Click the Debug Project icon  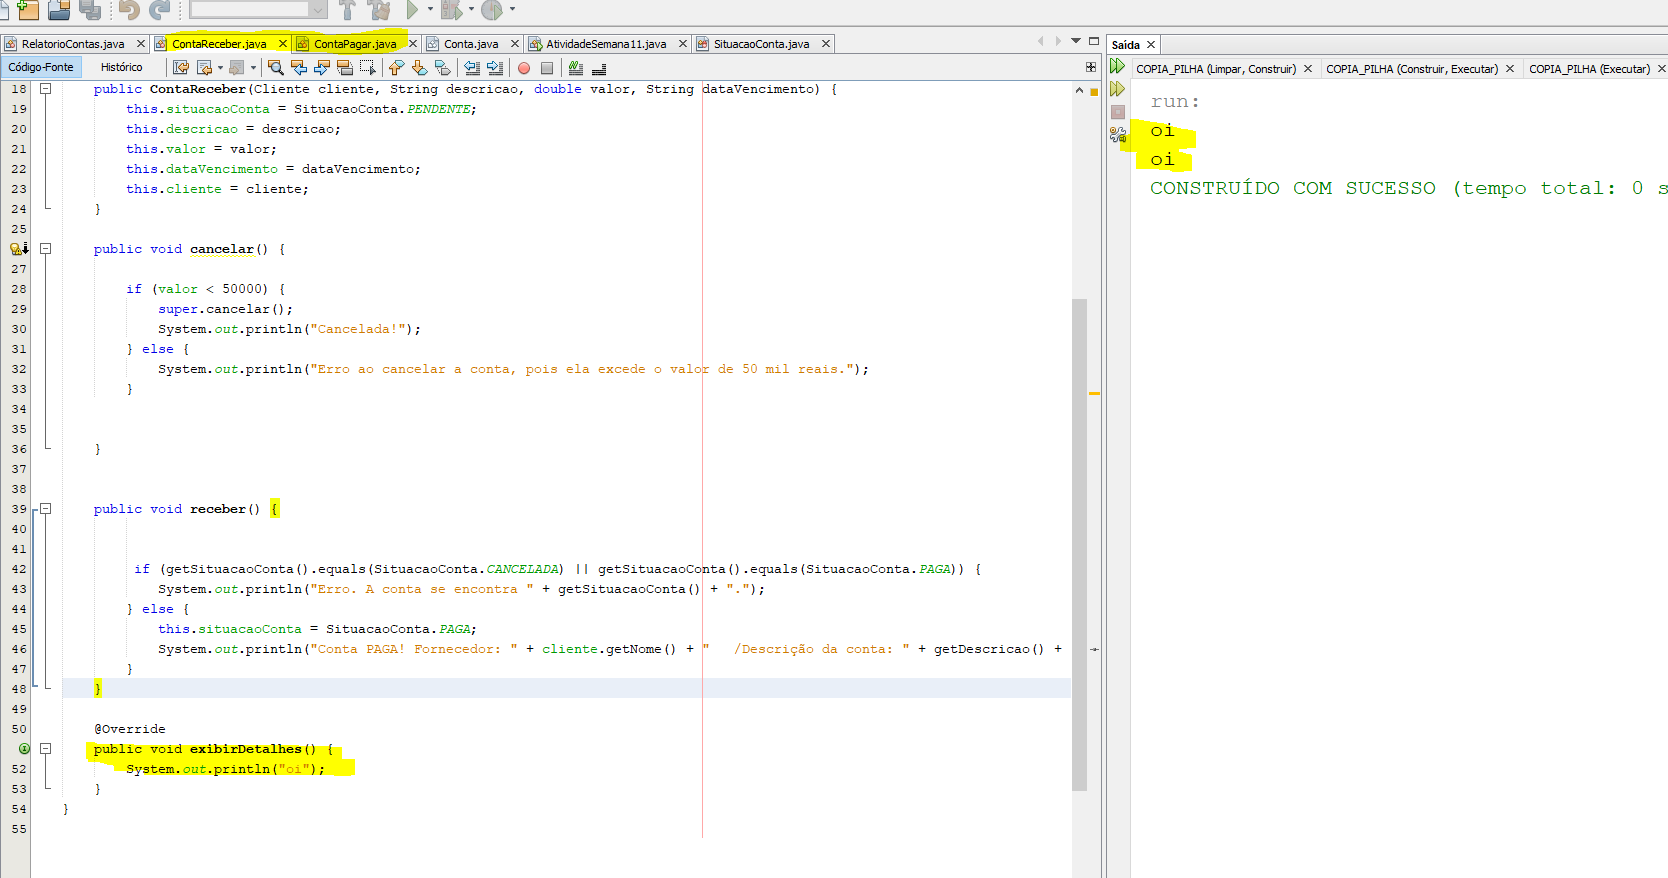[x=452, y=9]
